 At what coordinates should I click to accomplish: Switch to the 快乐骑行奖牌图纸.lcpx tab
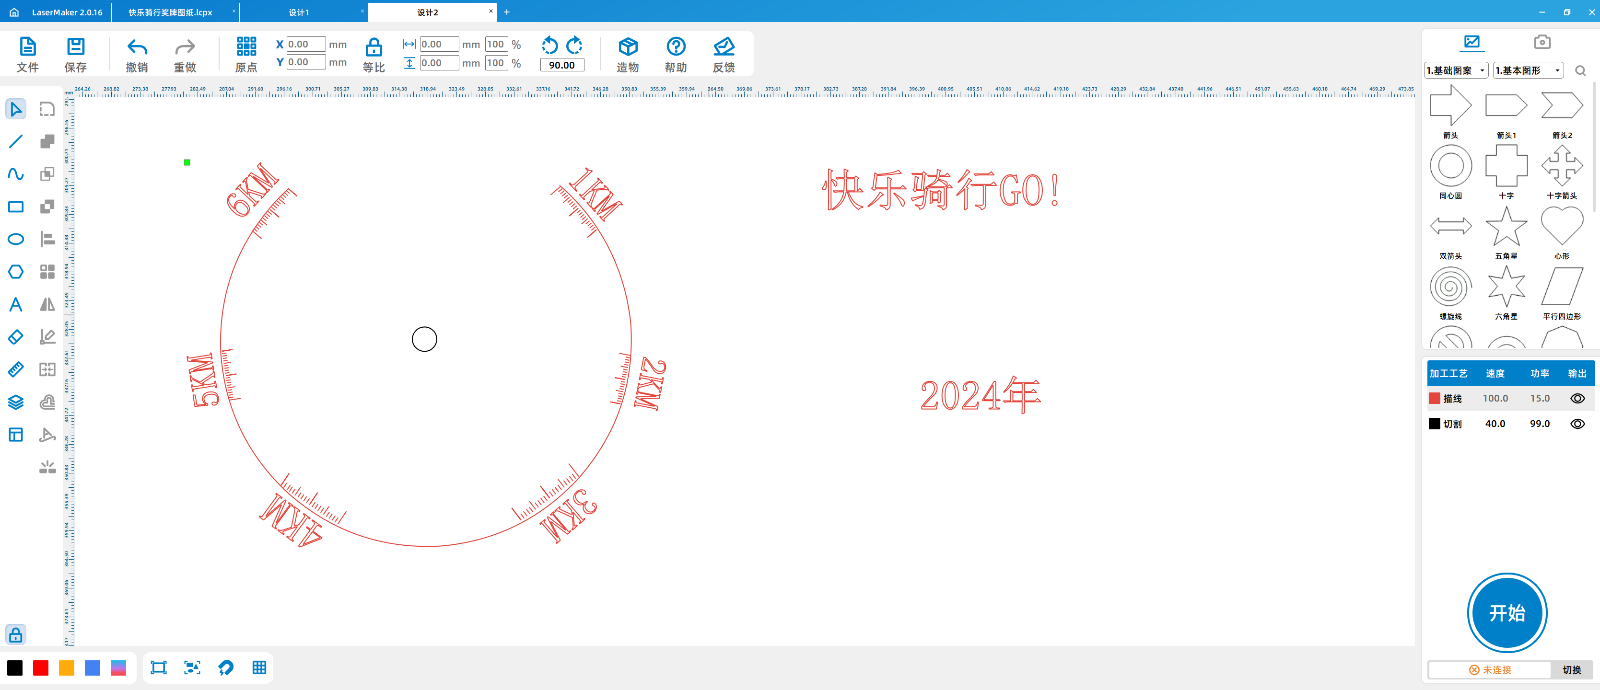click(170, 12)
